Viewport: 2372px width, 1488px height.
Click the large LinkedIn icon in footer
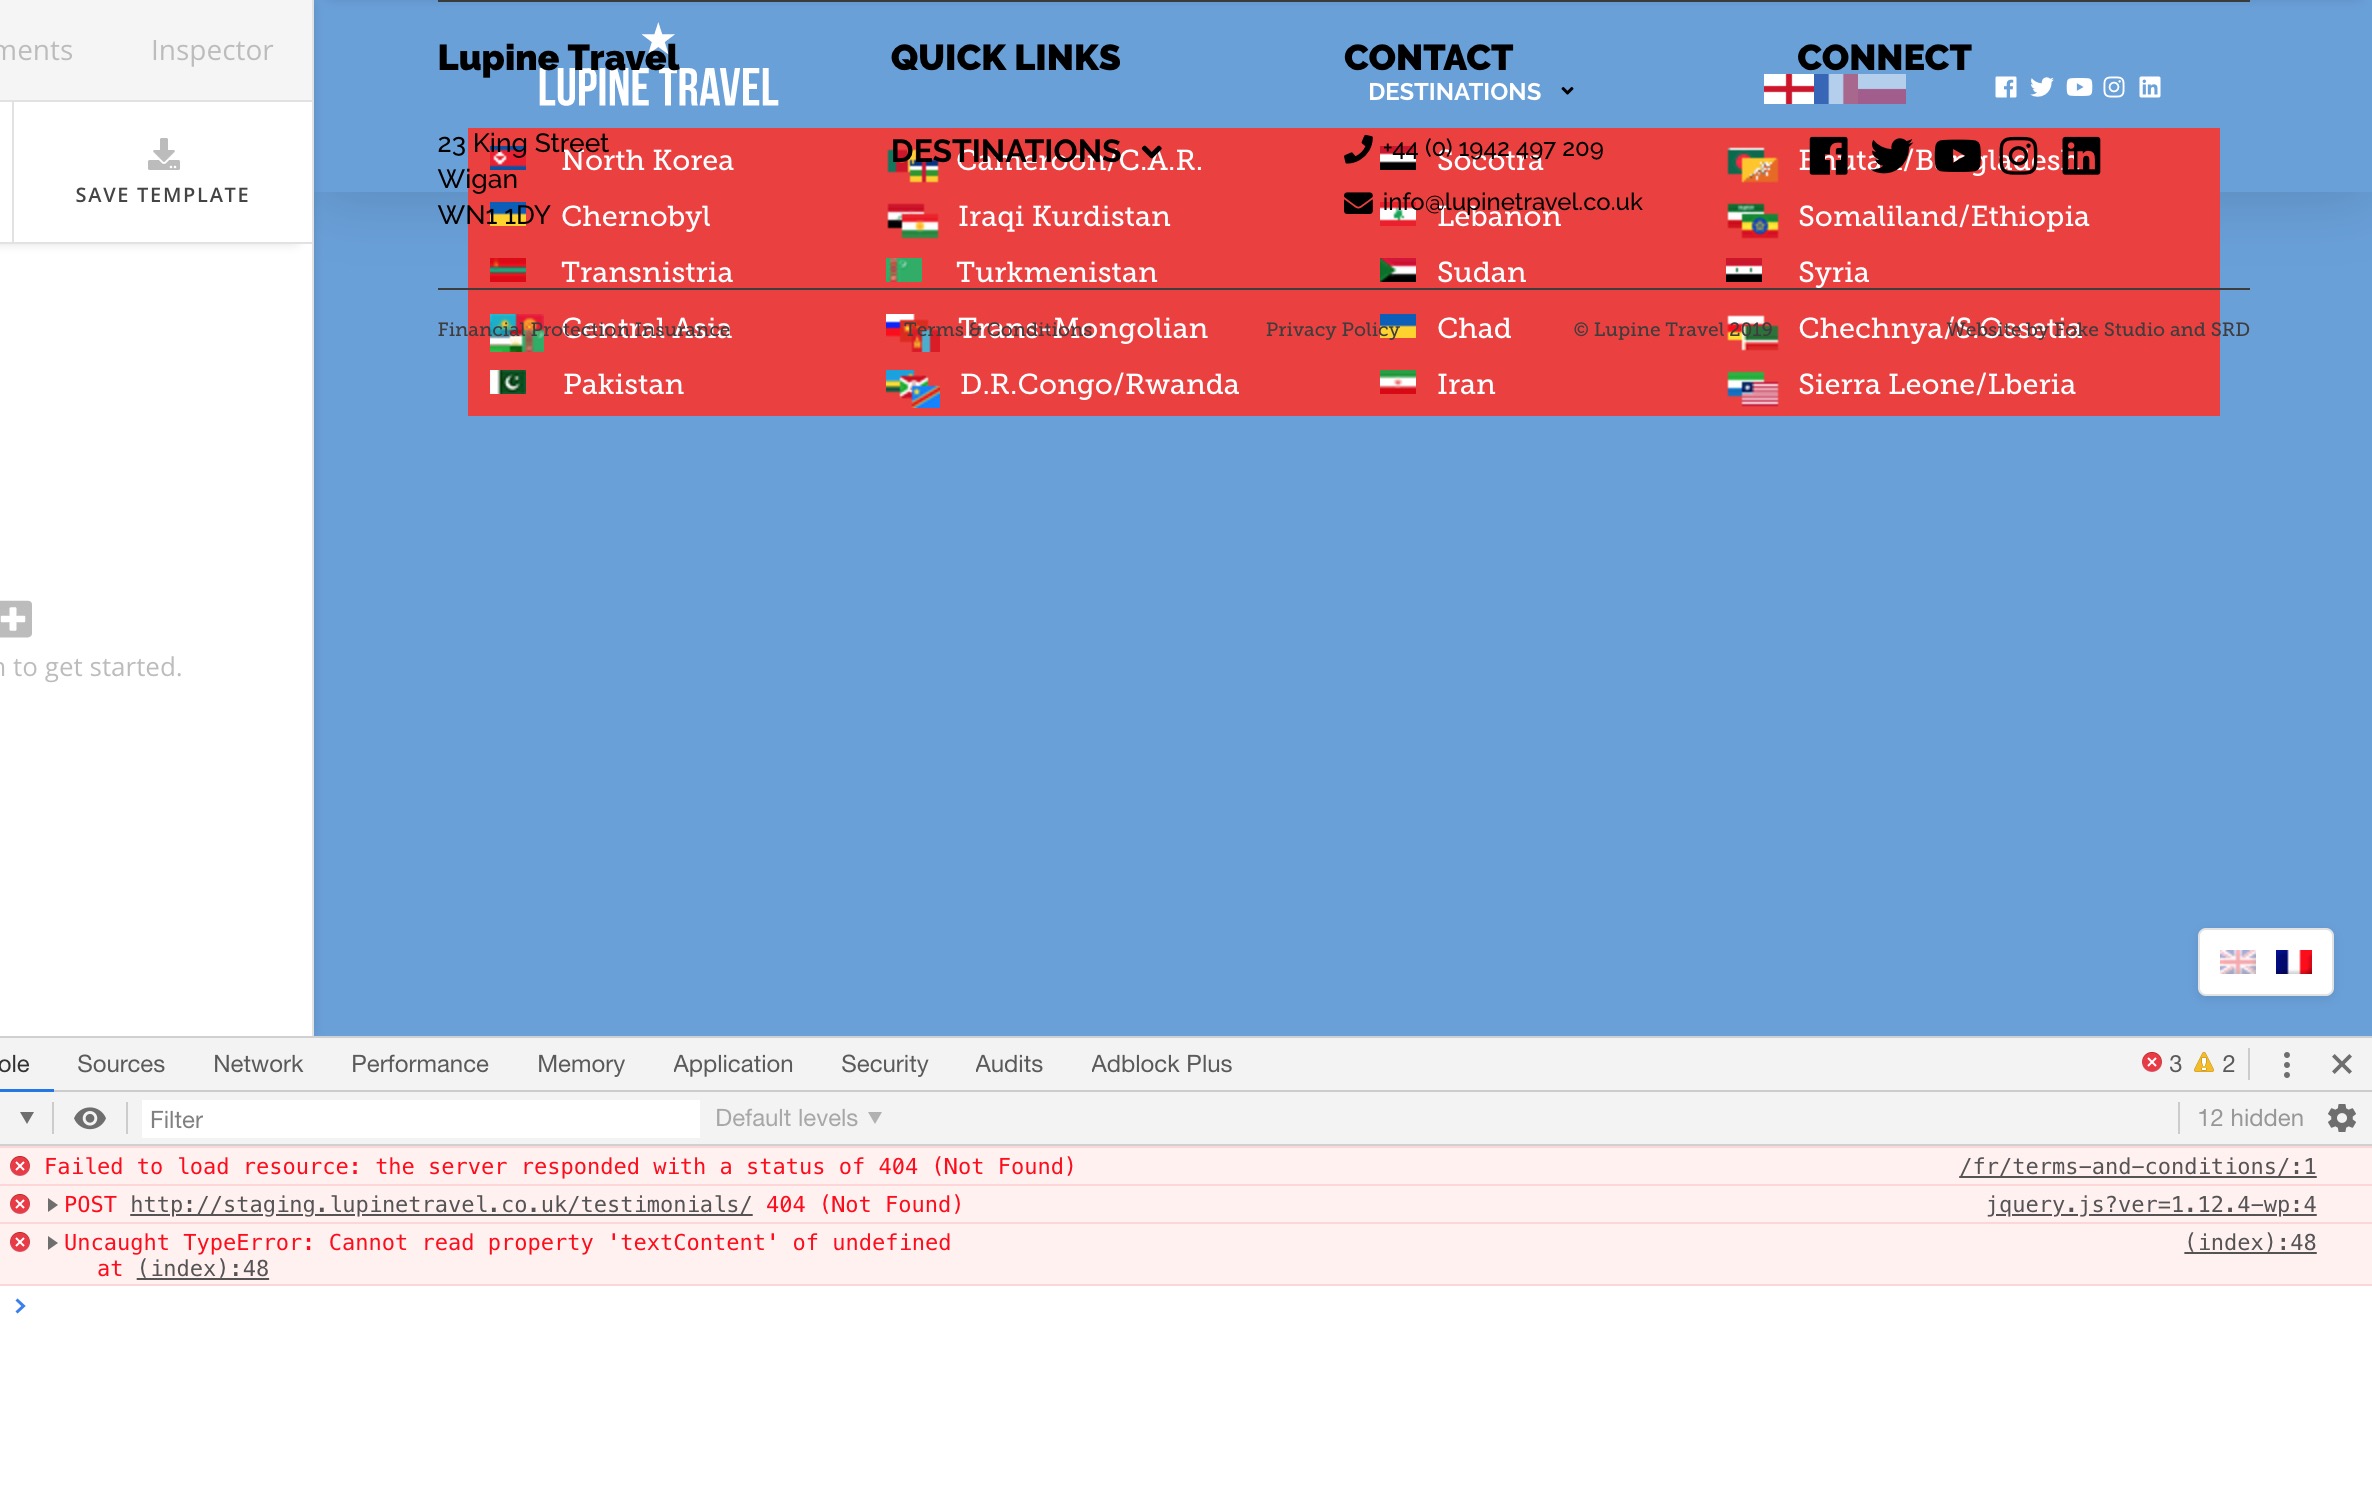2081,157
